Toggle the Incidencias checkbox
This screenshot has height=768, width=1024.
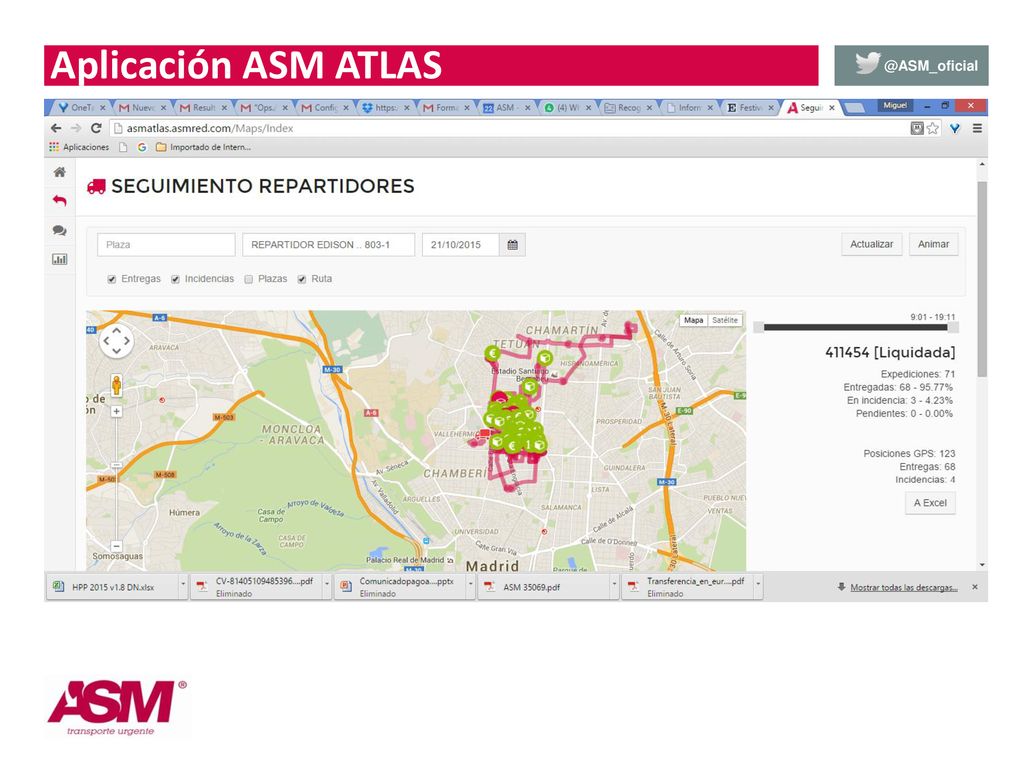click(175, 280)
